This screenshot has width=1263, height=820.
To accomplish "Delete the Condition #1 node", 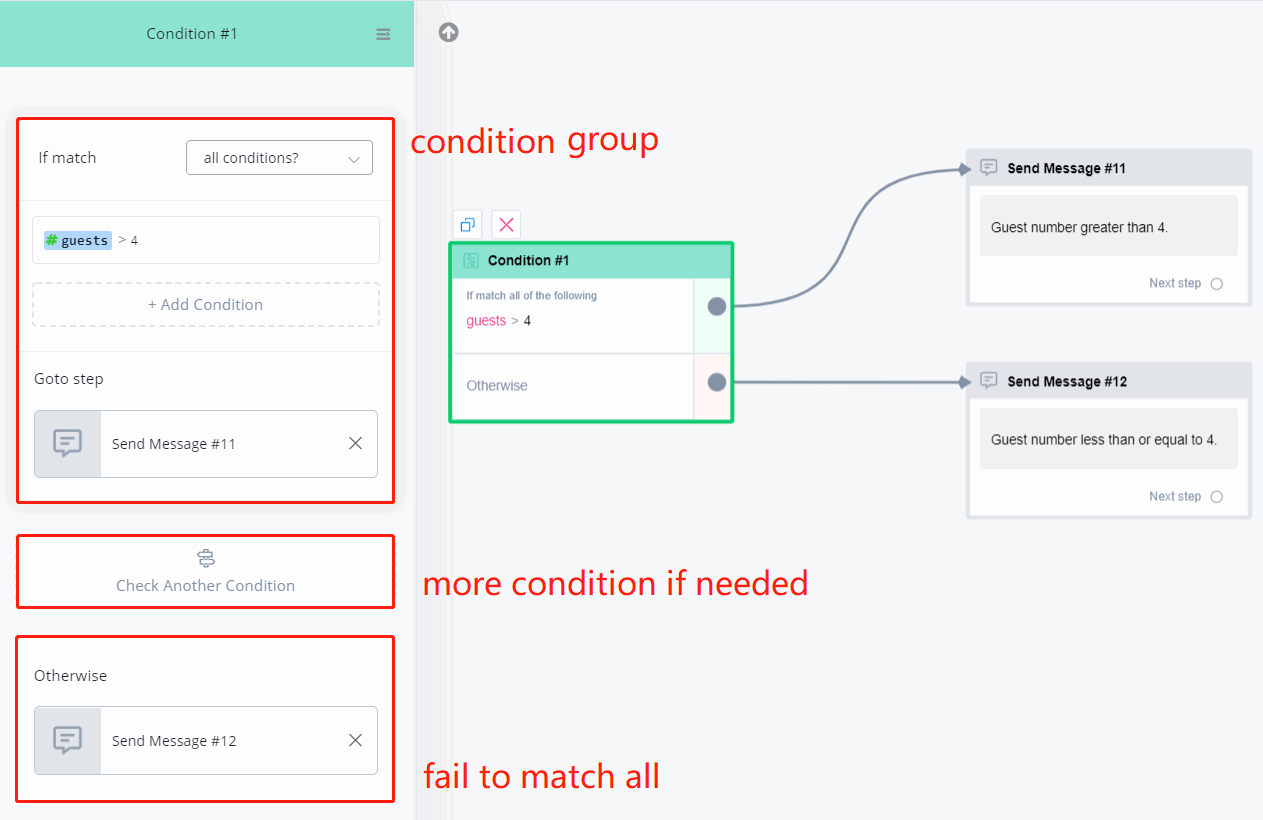I will 506,224.
